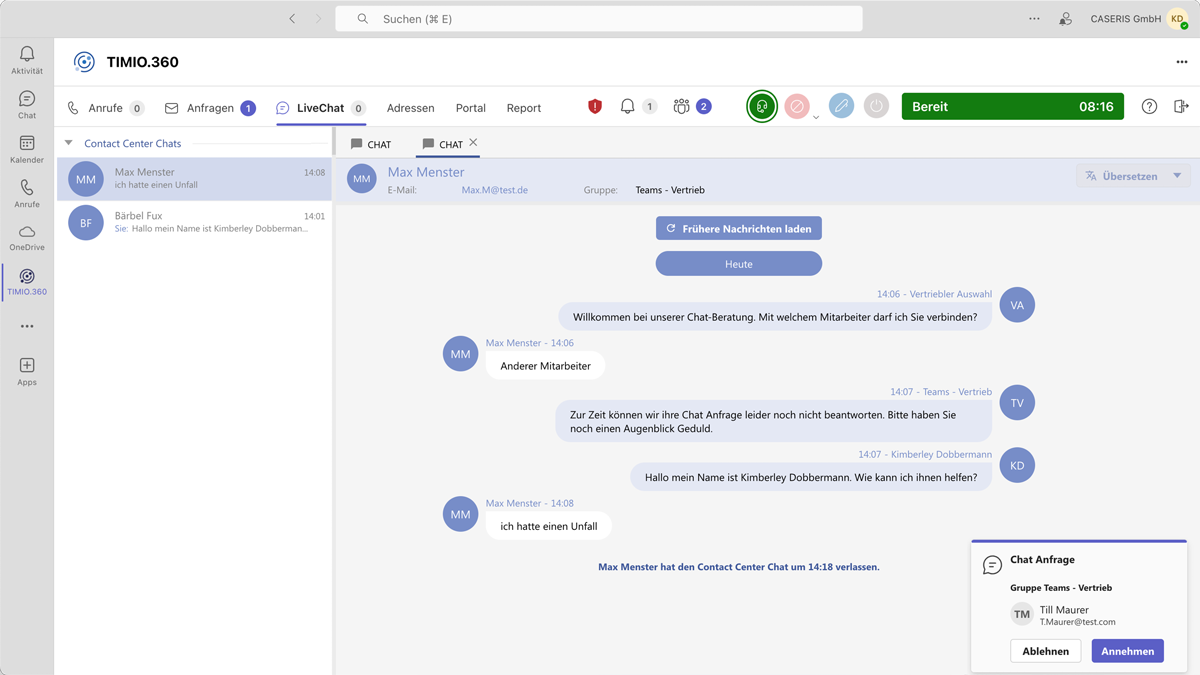Open Kalender in the left sidebar
This screenshot has width=1200, height=675.
pyautogui.click(x=27, y=149)
